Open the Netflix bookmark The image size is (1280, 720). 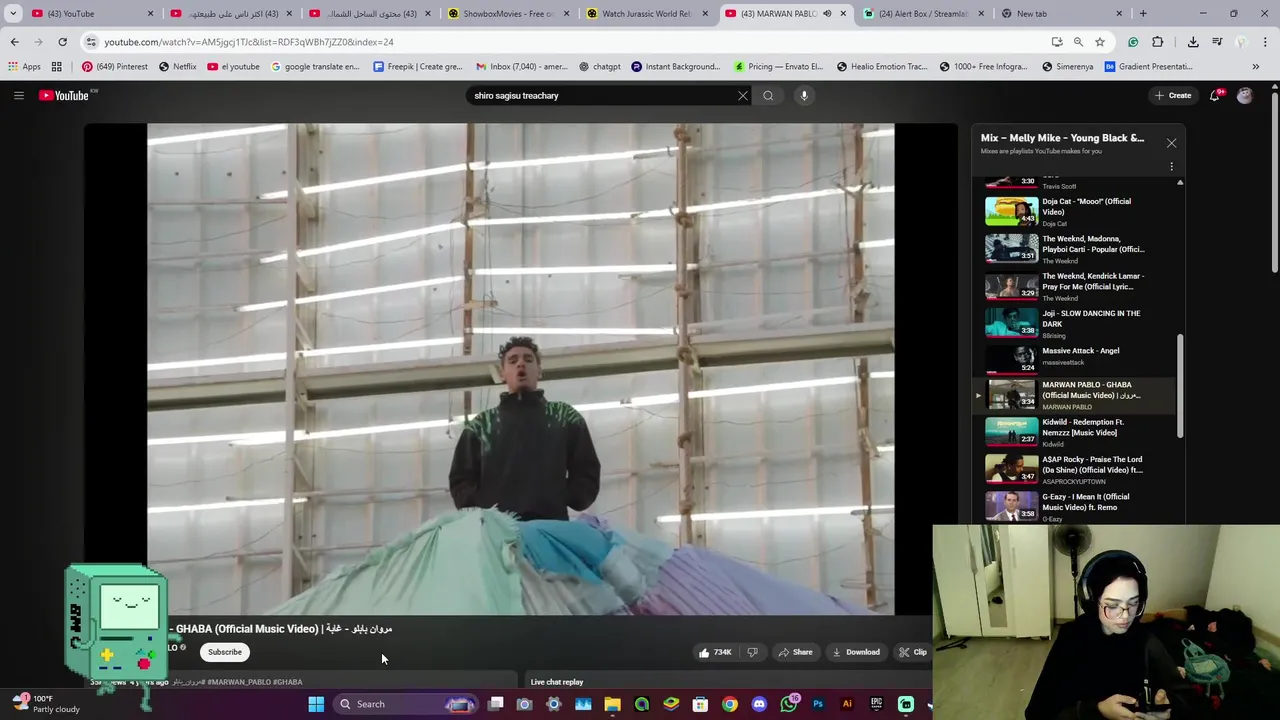click(x=177, y=67)
